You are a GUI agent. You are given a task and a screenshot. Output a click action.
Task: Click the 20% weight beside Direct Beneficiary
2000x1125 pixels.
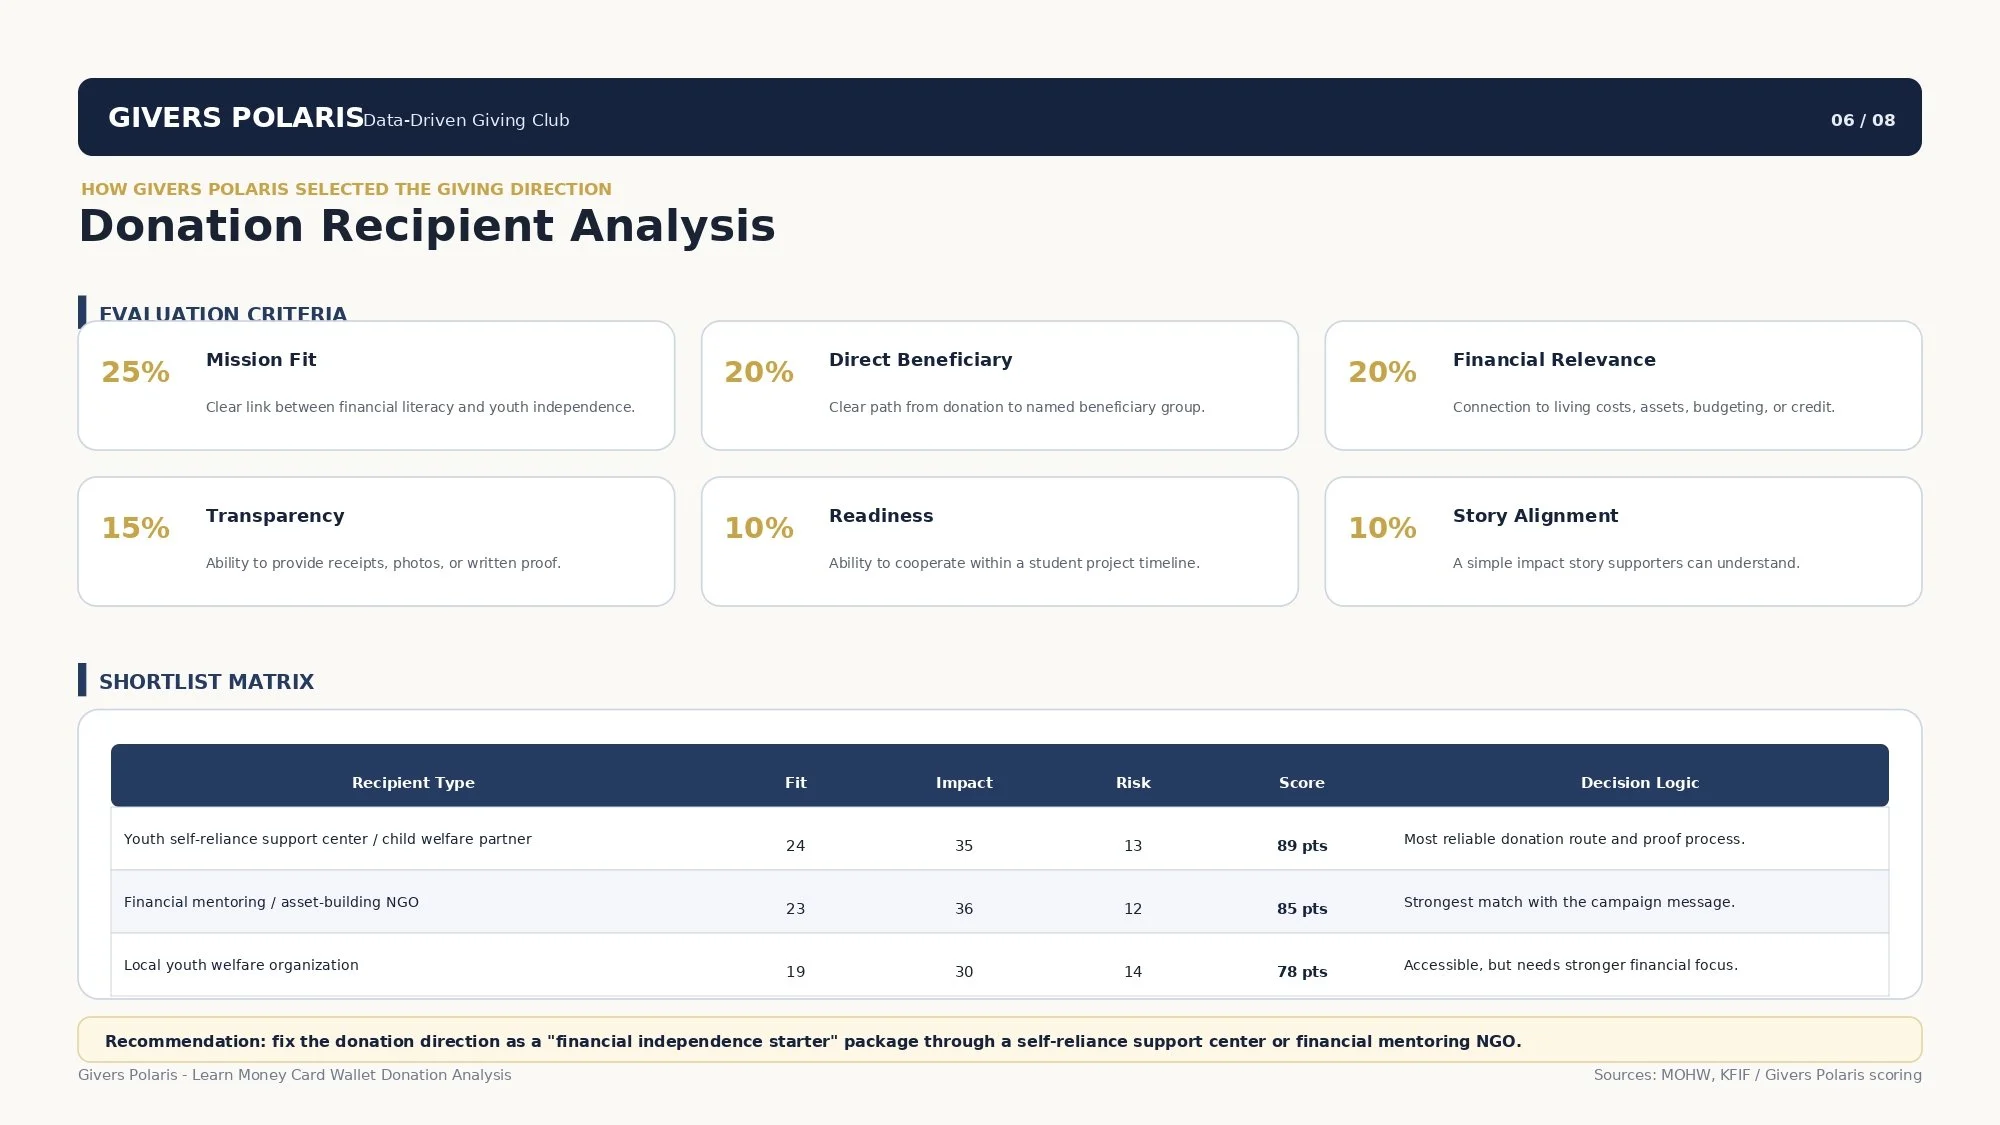tap(759, 372)
